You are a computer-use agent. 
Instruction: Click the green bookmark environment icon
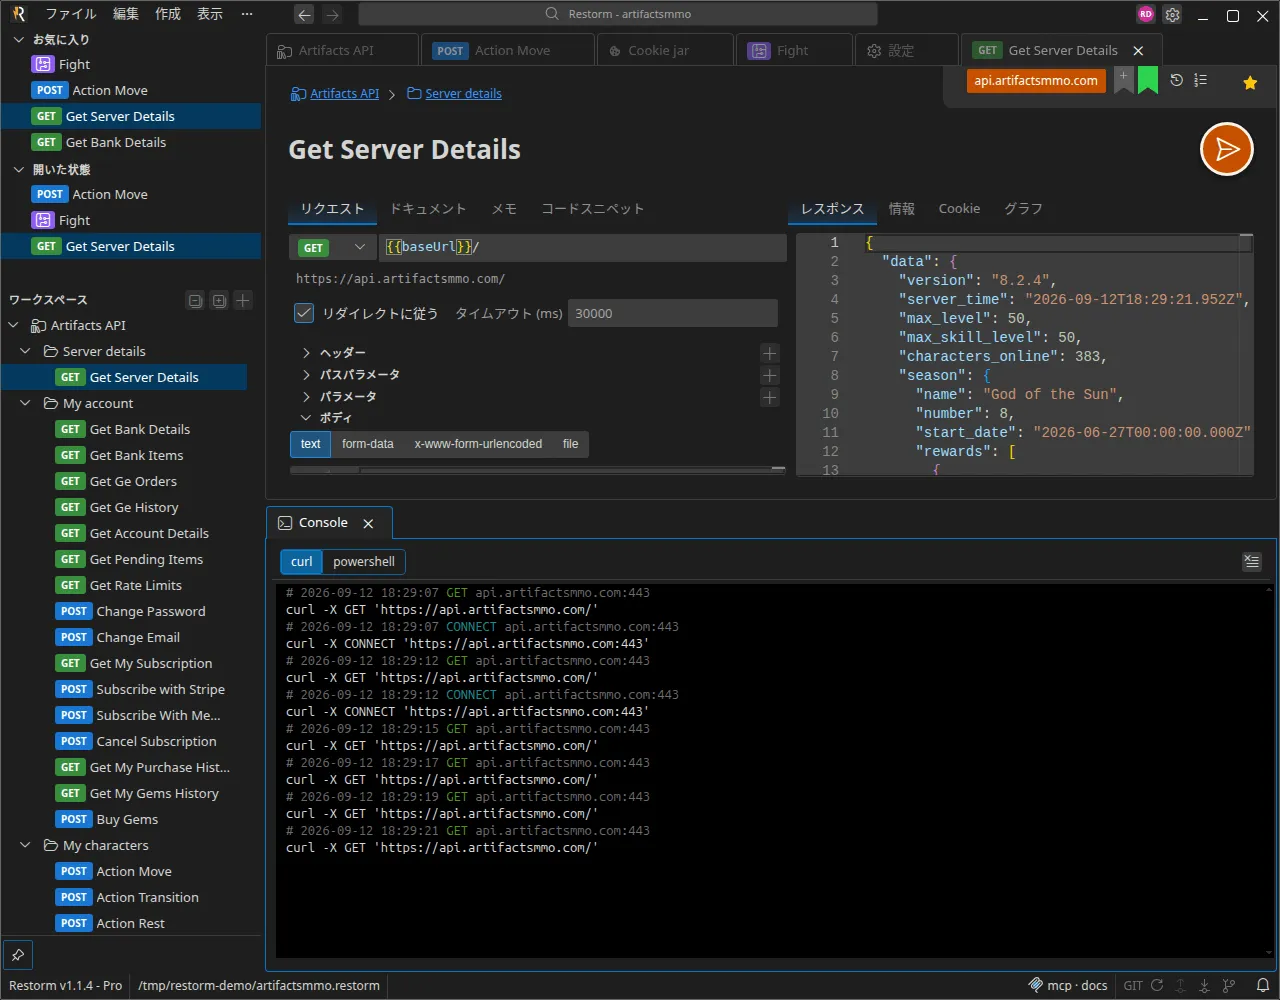(x=1148, y=80)
